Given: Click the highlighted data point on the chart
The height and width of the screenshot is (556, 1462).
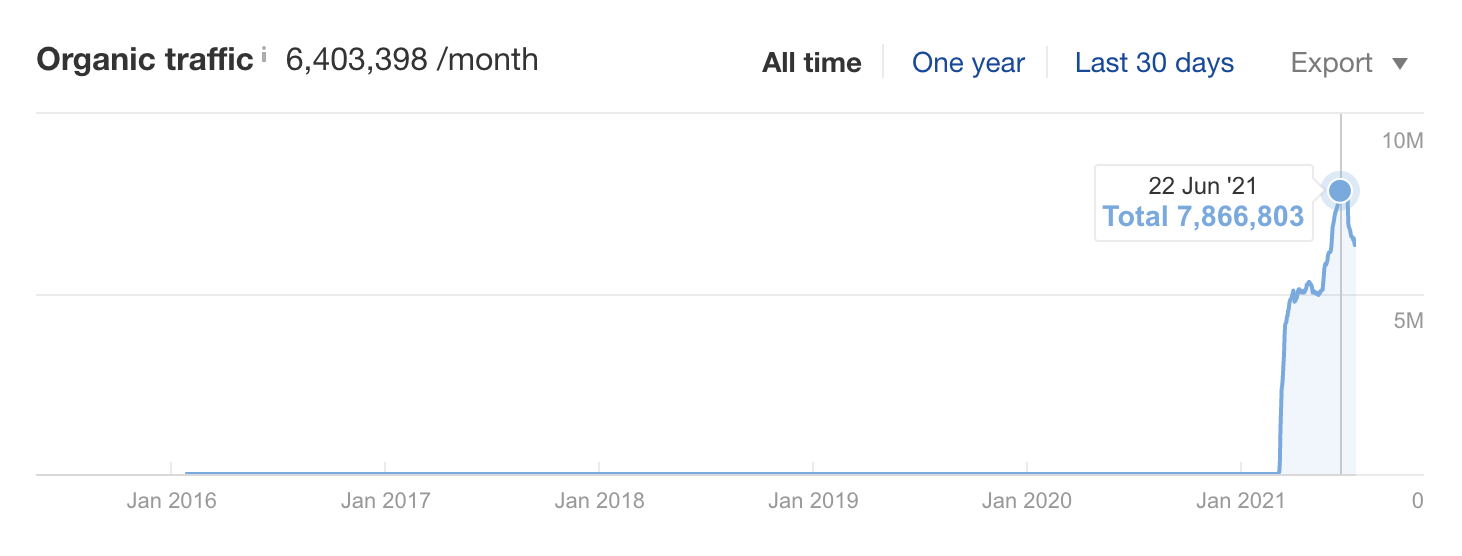Looking at the screenshot, I should click(1340, 190).
